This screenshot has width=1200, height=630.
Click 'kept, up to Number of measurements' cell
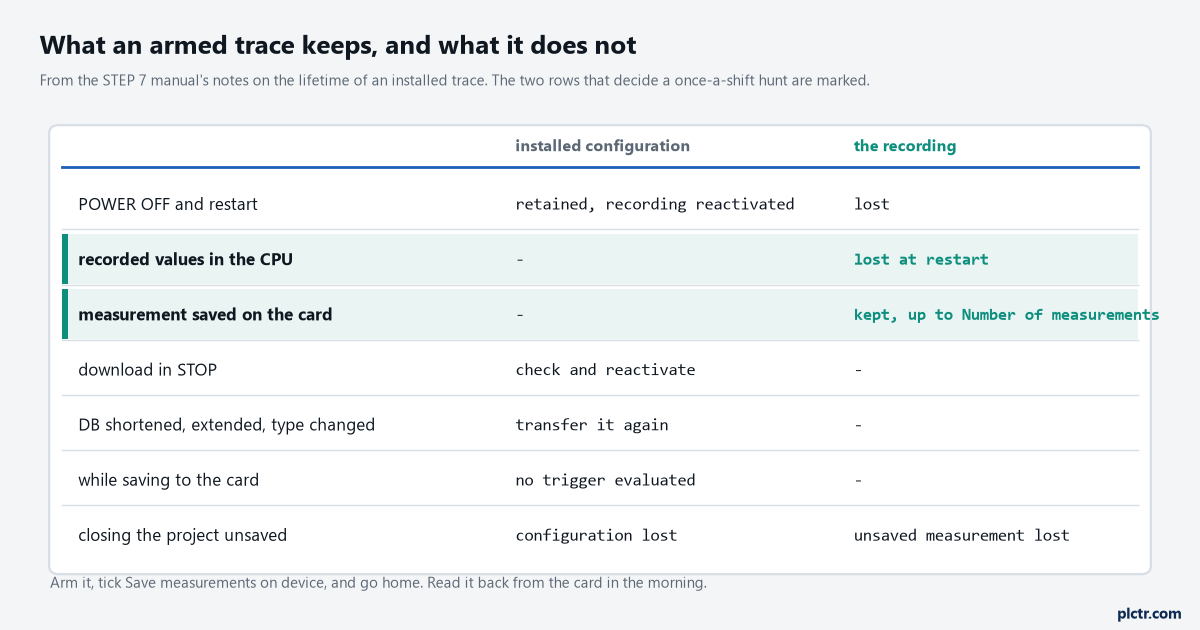click(x=1006, y=314)
